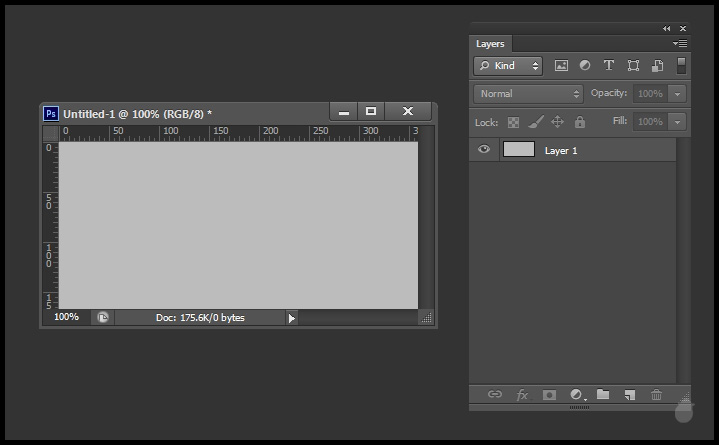
Task: Toggle layer filtering switch on or off
Action: coord(682,66)
